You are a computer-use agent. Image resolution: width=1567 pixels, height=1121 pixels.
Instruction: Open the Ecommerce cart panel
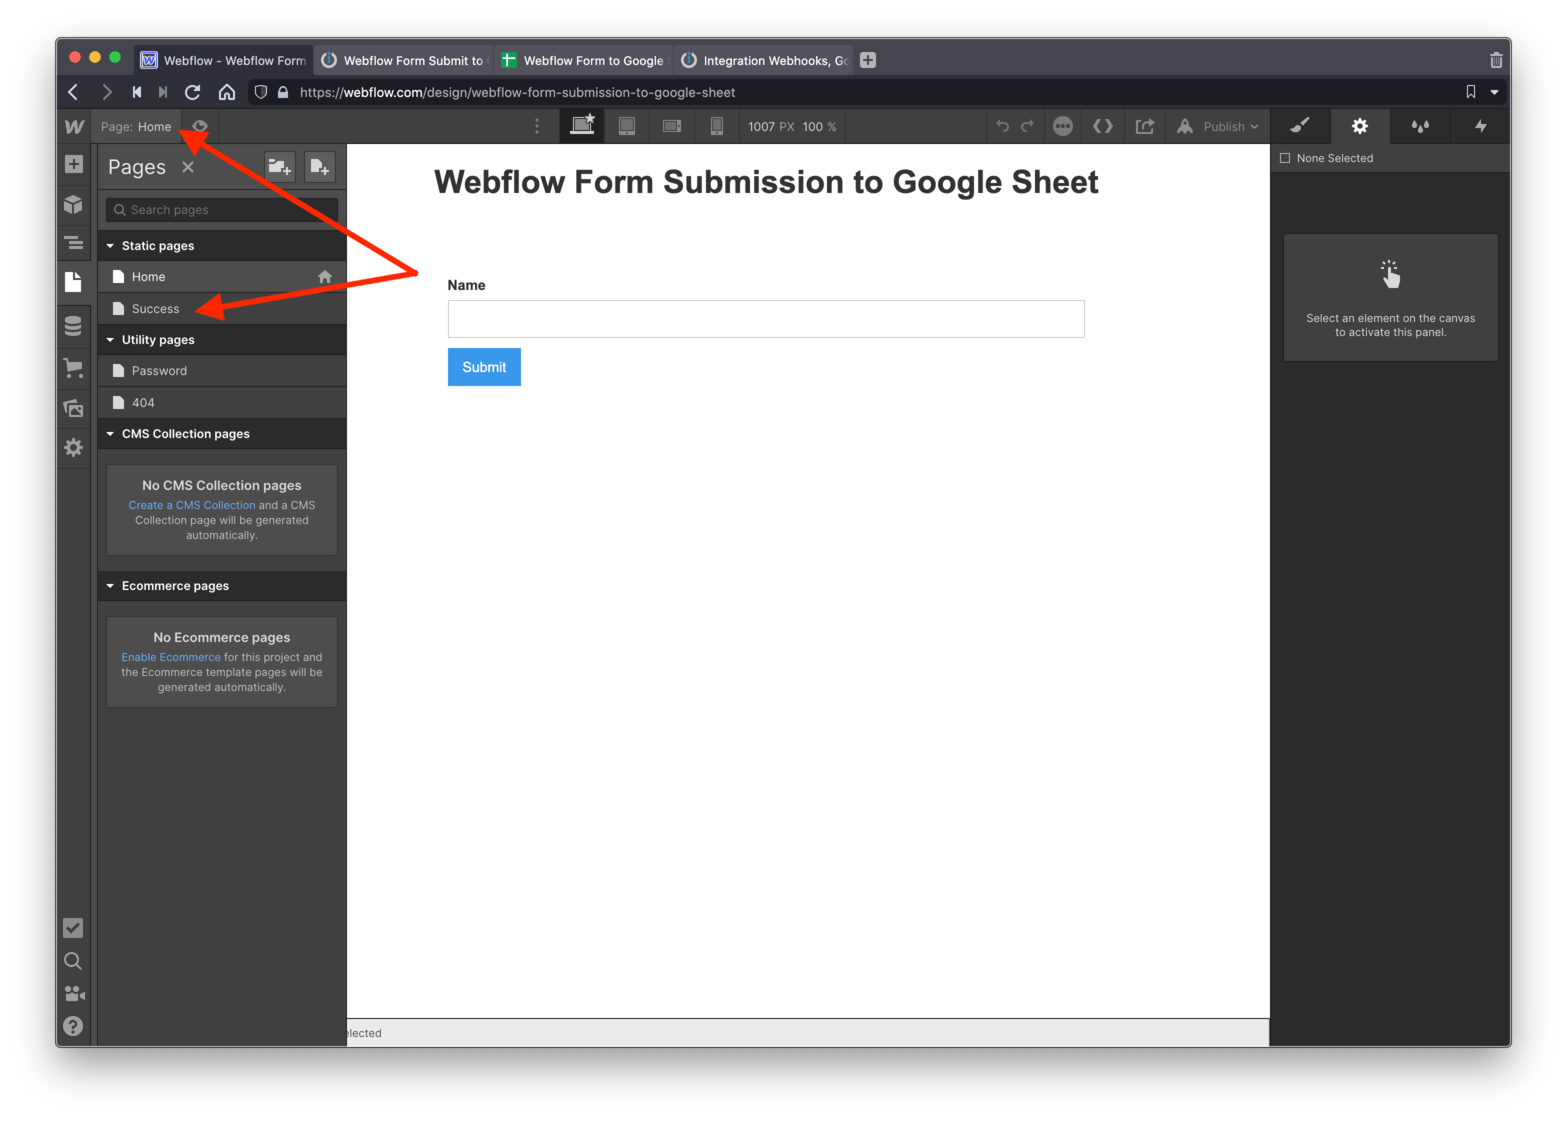click(74, 368)
